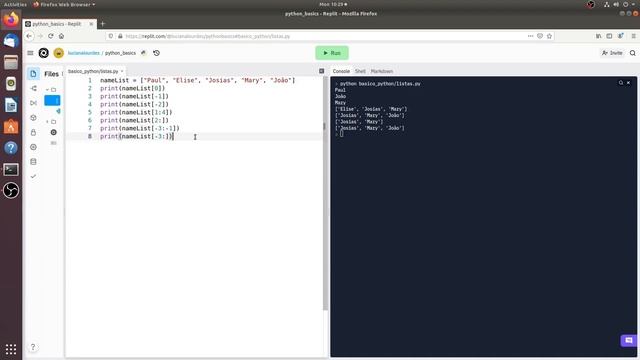Open Replit search magnifier
640x360 pixels.
[x=632, y=53]
